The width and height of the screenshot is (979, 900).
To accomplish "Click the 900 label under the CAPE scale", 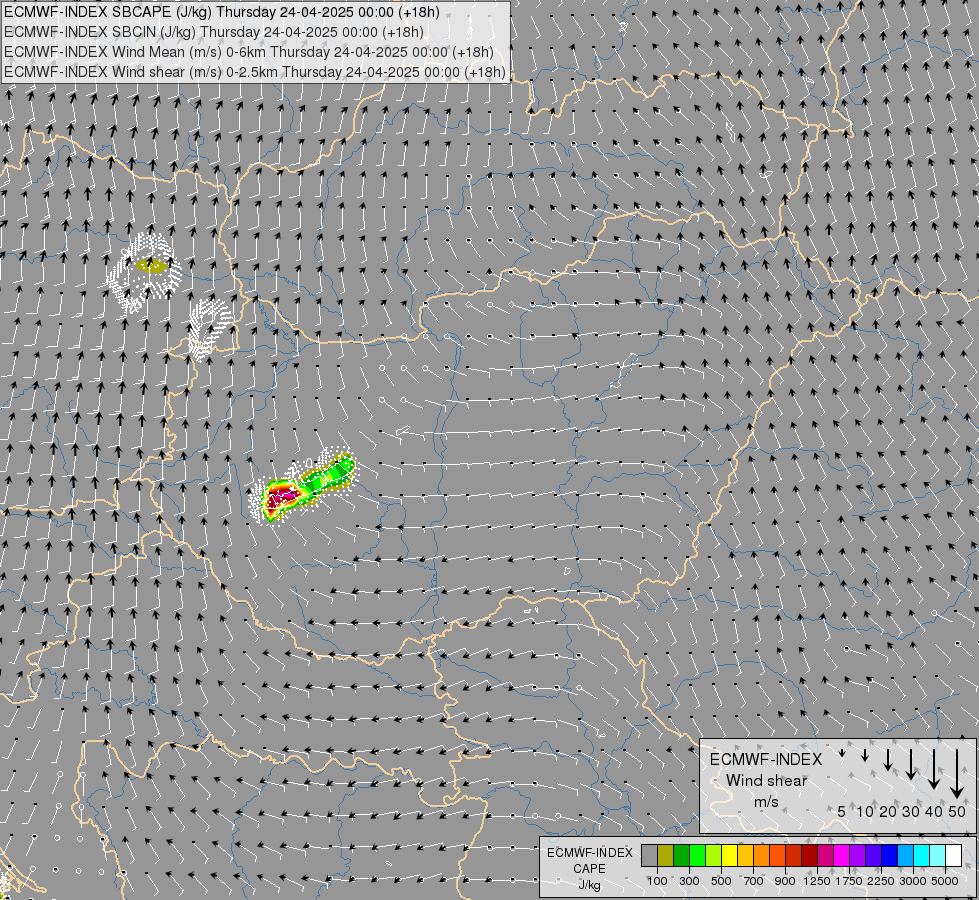I will tap(785, 881).
